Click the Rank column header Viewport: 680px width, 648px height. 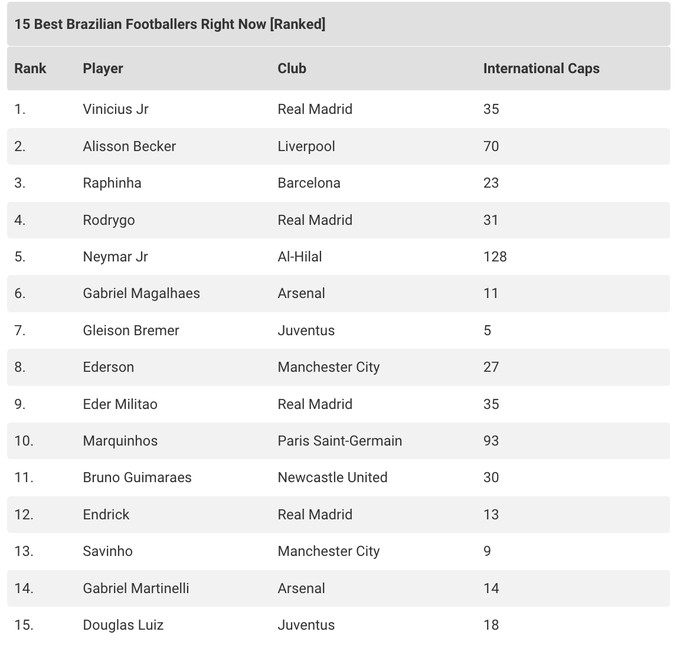[31, 69]
